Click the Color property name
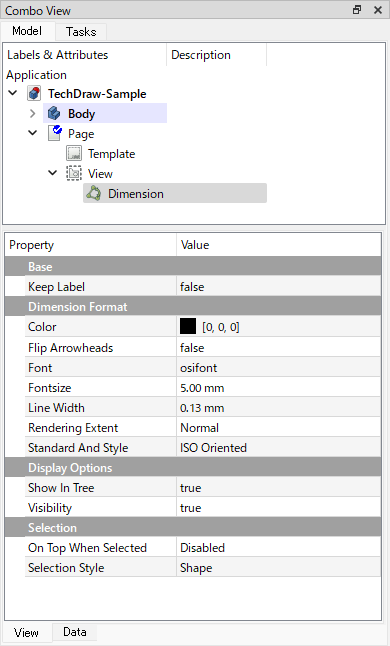This screenshot has width=390, height=646. pos(42,327)
